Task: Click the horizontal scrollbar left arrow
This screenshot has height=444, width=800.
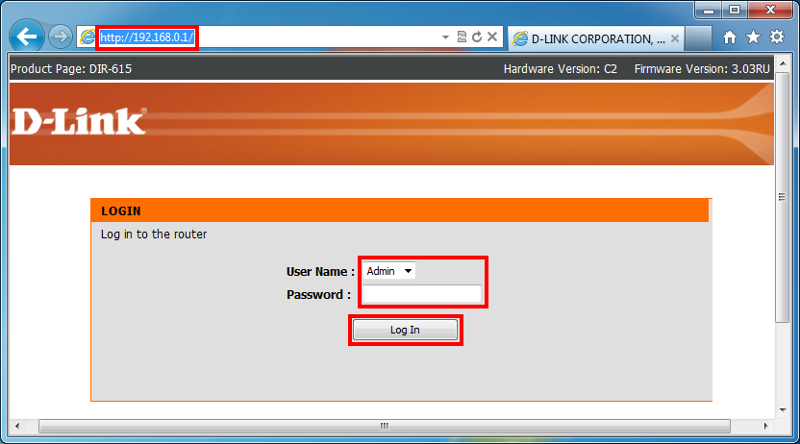Action: [x=17, y=426]
